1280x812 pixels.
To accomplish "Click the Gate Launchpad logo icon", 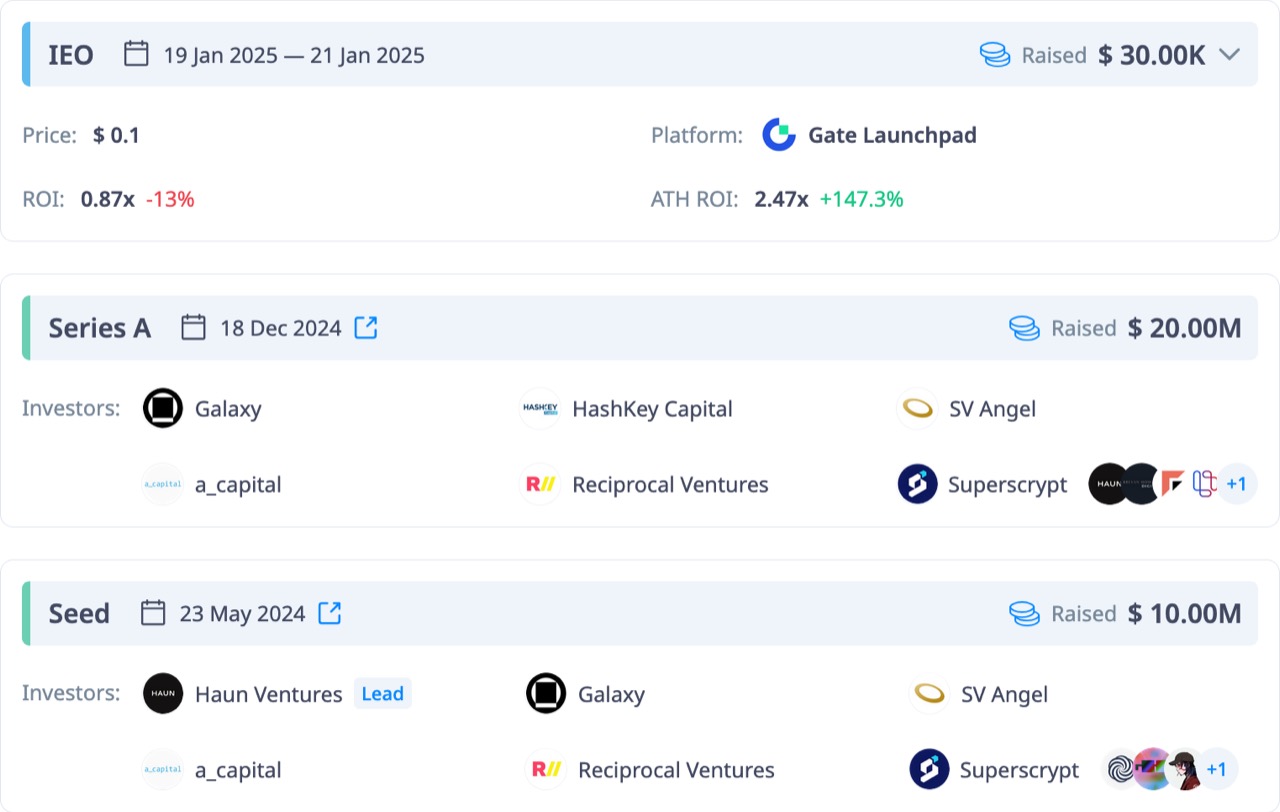I will [779, 135].
